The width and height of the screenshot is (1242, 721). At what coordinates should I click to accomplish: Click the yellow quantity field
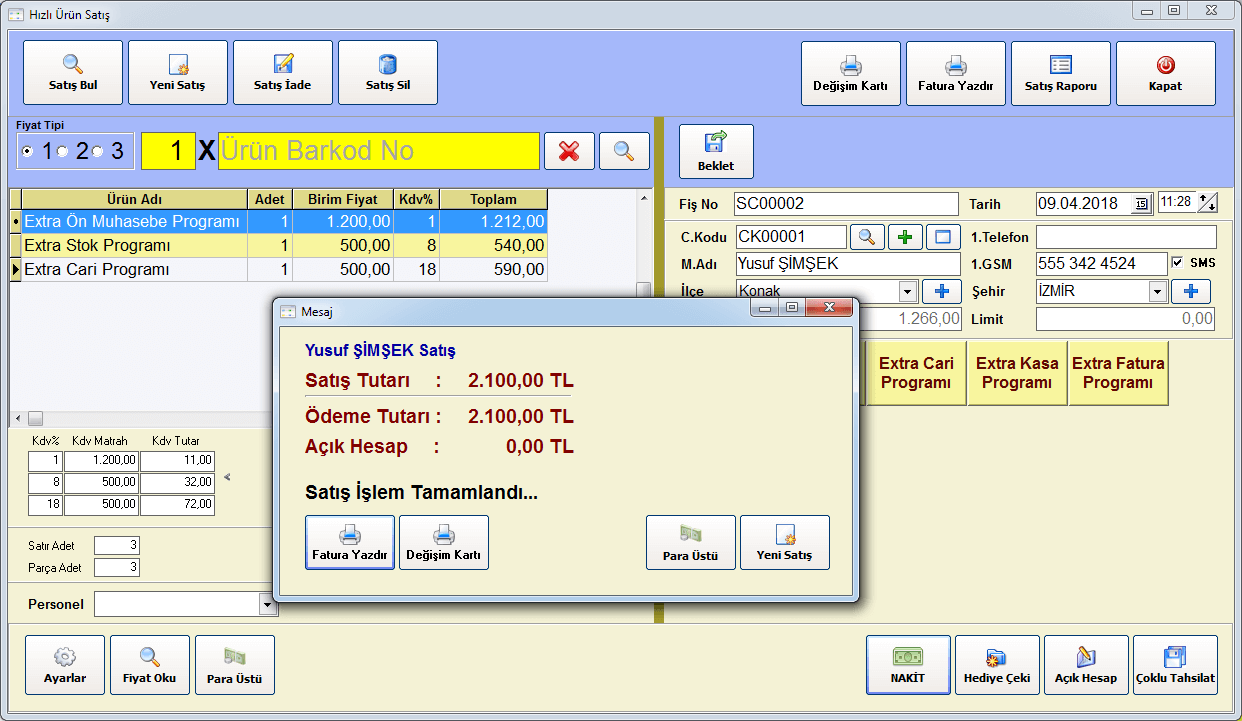[x=168, y=151]
